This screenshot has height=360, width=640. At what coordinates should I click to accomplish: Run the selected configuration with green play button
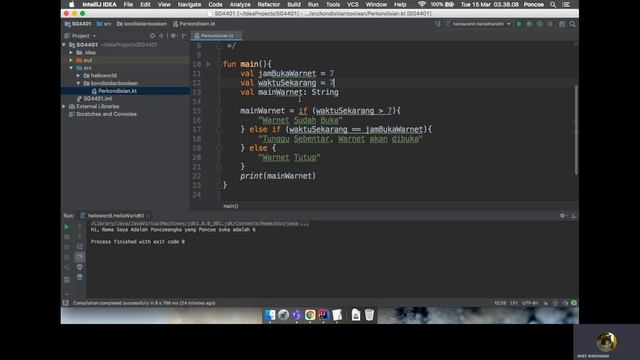519,24
